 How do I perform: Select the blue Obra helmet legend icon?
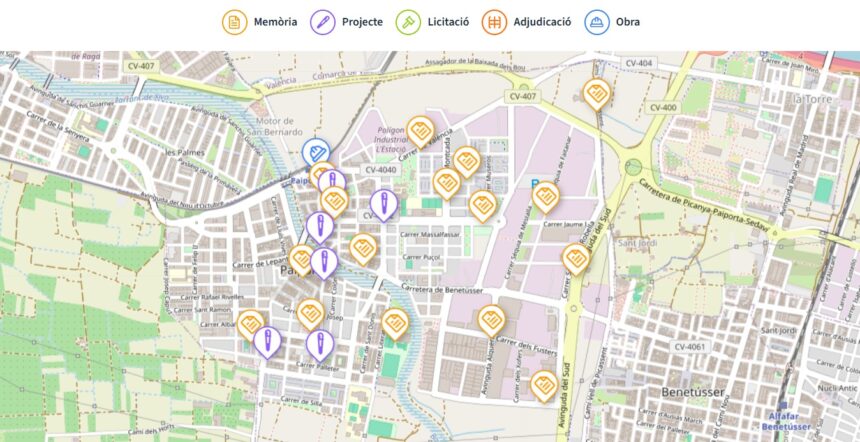coord(597,21)
